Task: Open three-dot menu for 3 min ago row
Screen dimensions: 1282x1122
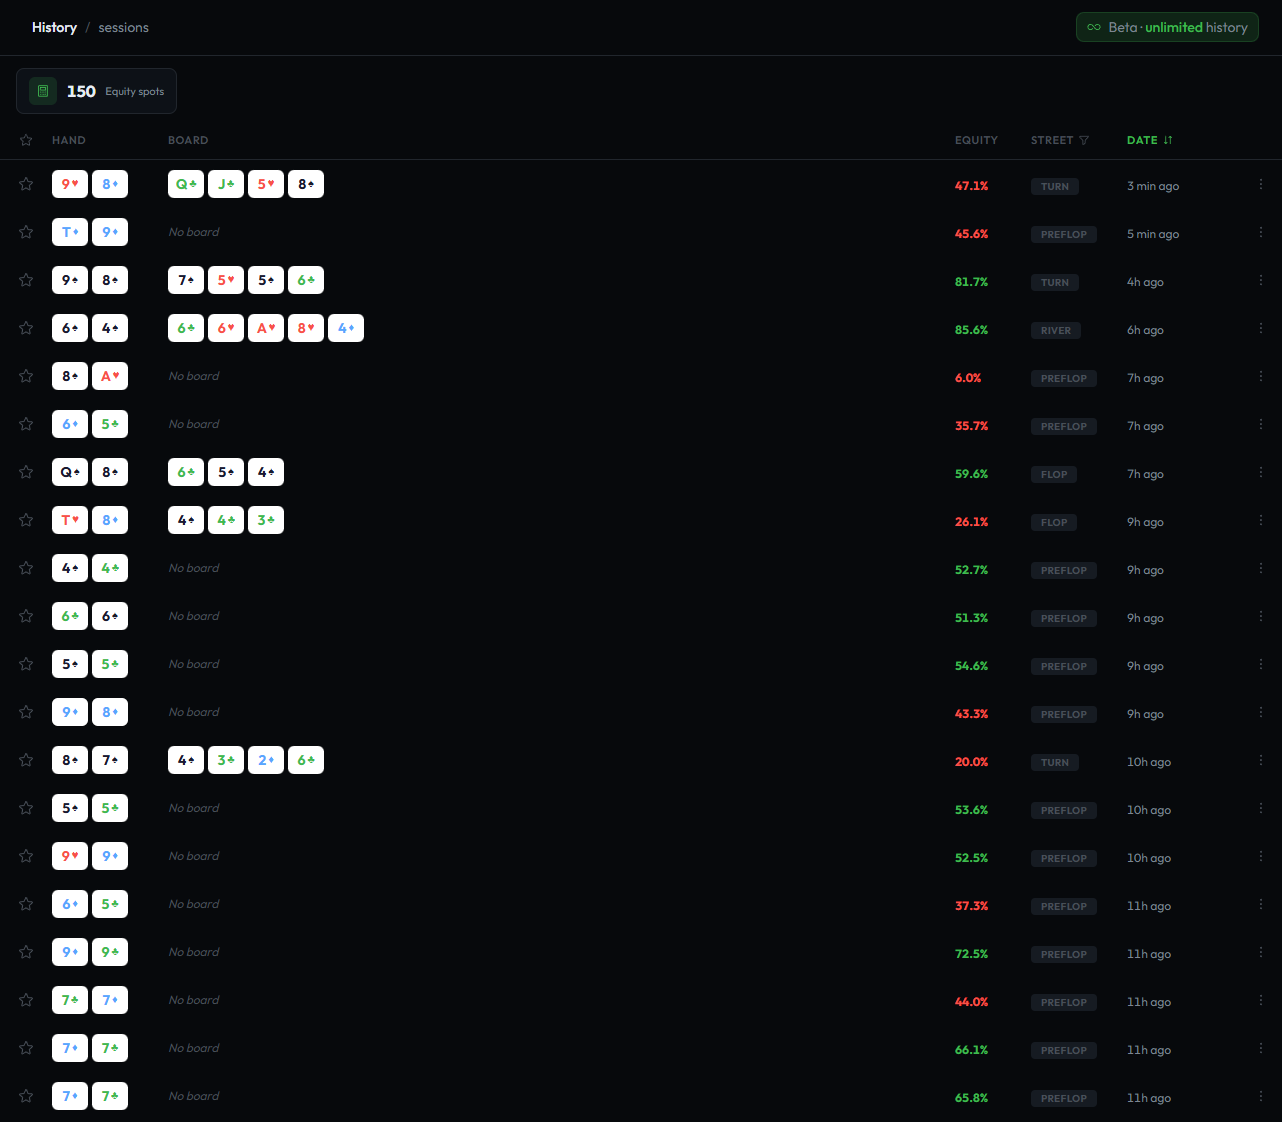Action: pos(1260,184)
